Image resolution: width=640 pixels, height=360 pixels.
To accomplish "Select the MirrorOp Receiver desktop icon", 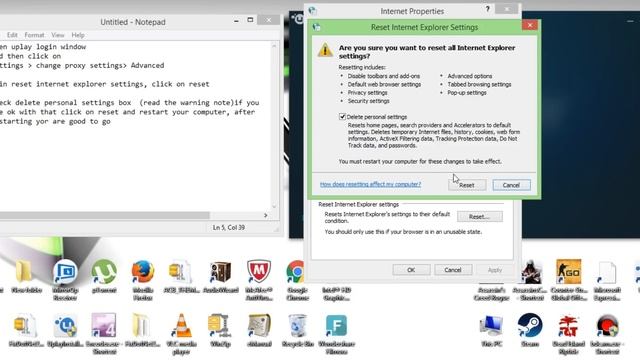I will point(65,280).
